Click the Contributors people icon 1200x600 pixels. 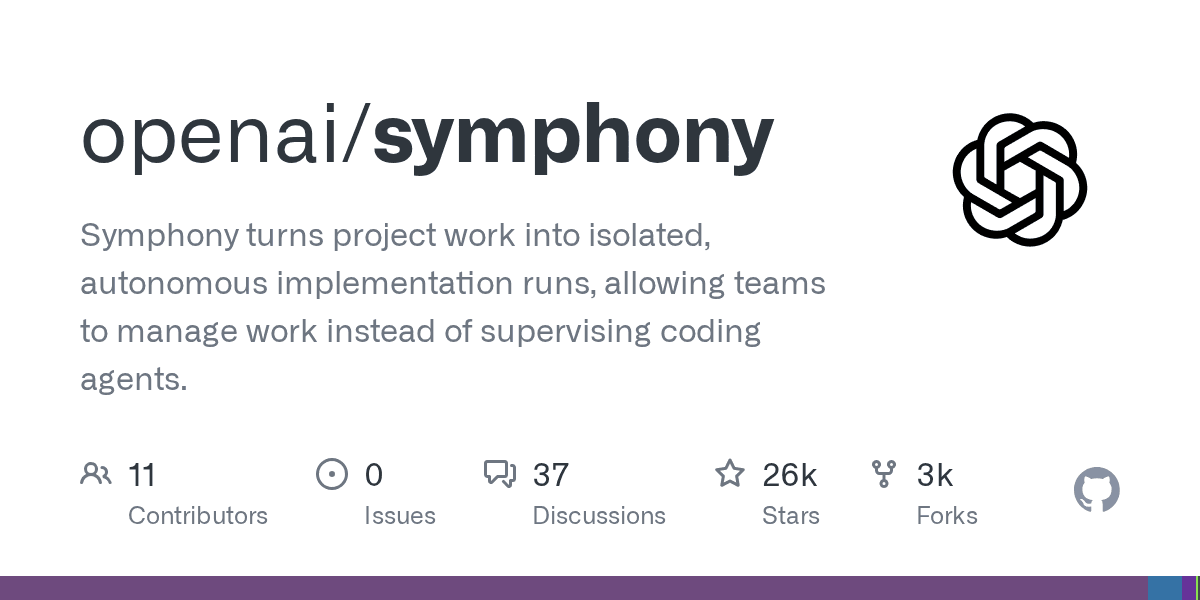click(96, 474)
